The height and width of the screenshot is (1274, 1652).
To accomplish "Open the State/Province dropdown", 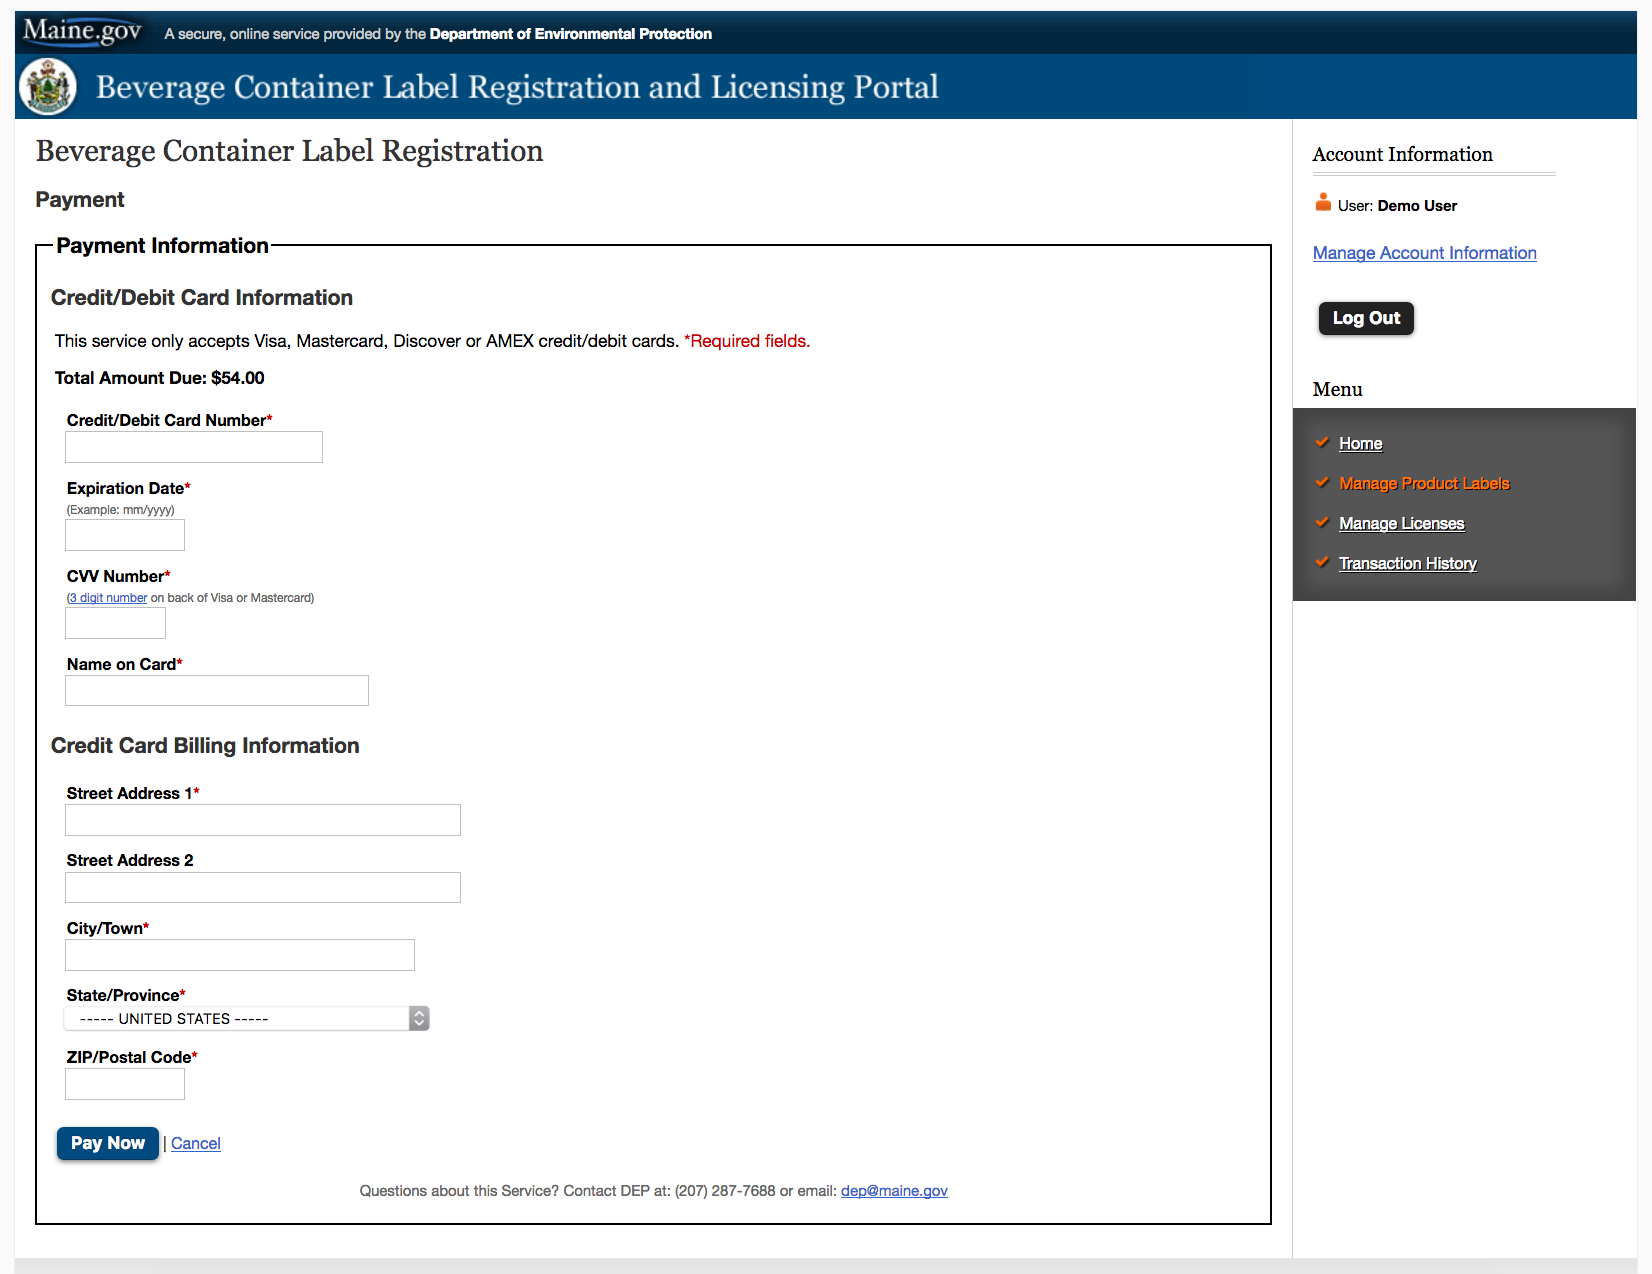I will tap(247, 1018).
